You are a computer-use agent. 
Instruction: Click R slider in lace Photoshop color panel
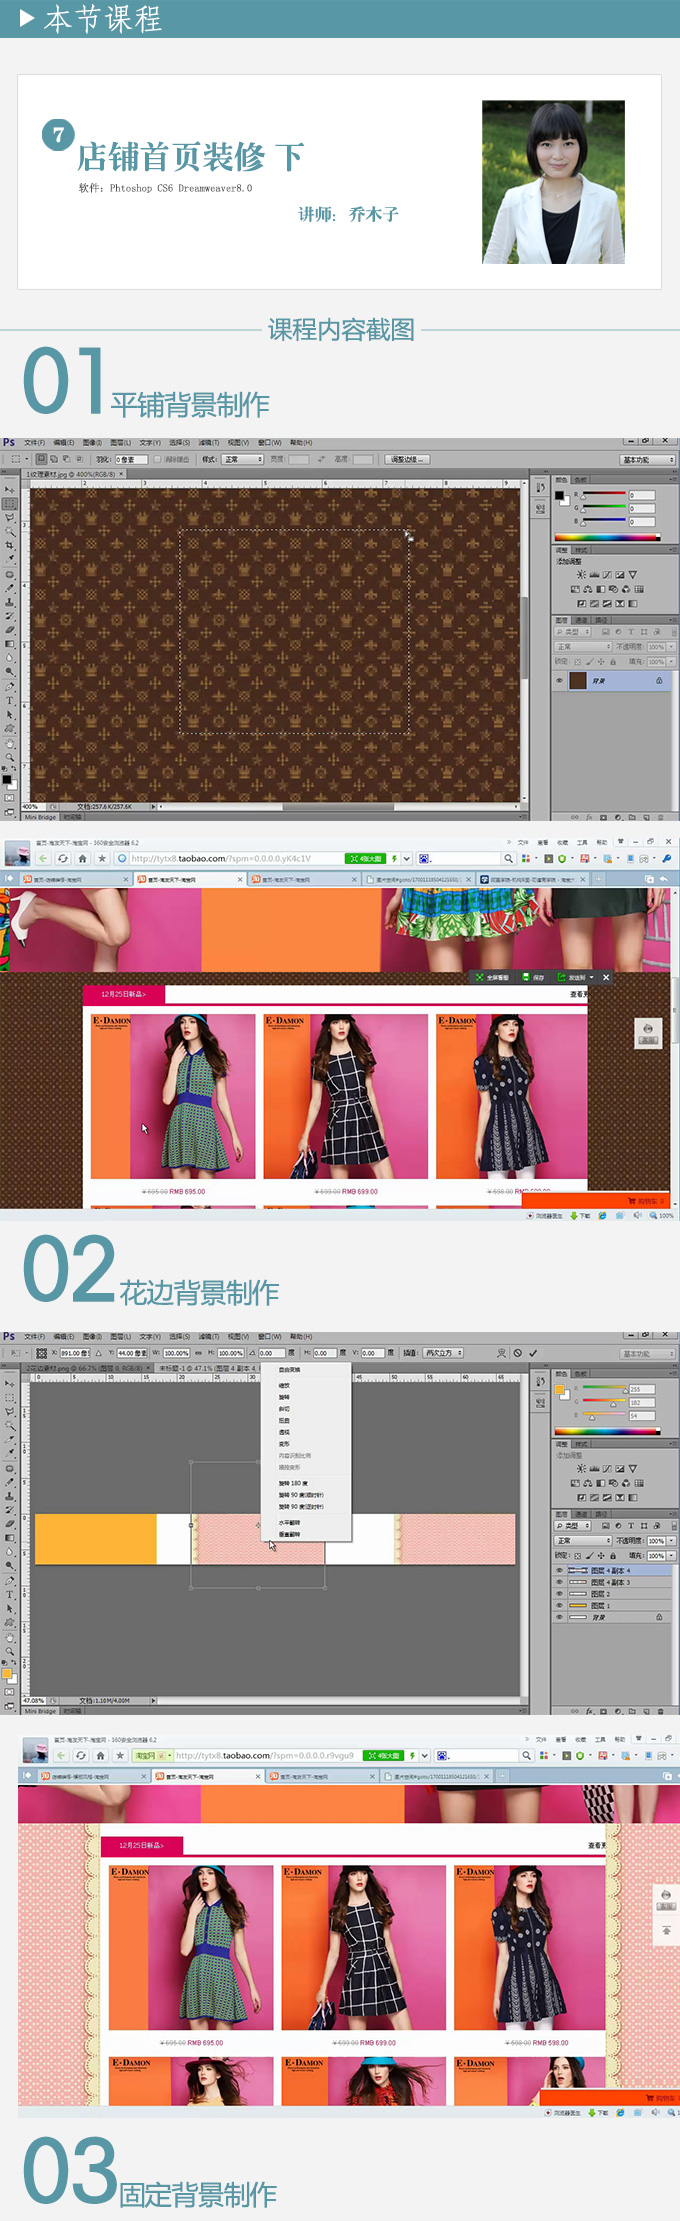(x=604, y=1387)
